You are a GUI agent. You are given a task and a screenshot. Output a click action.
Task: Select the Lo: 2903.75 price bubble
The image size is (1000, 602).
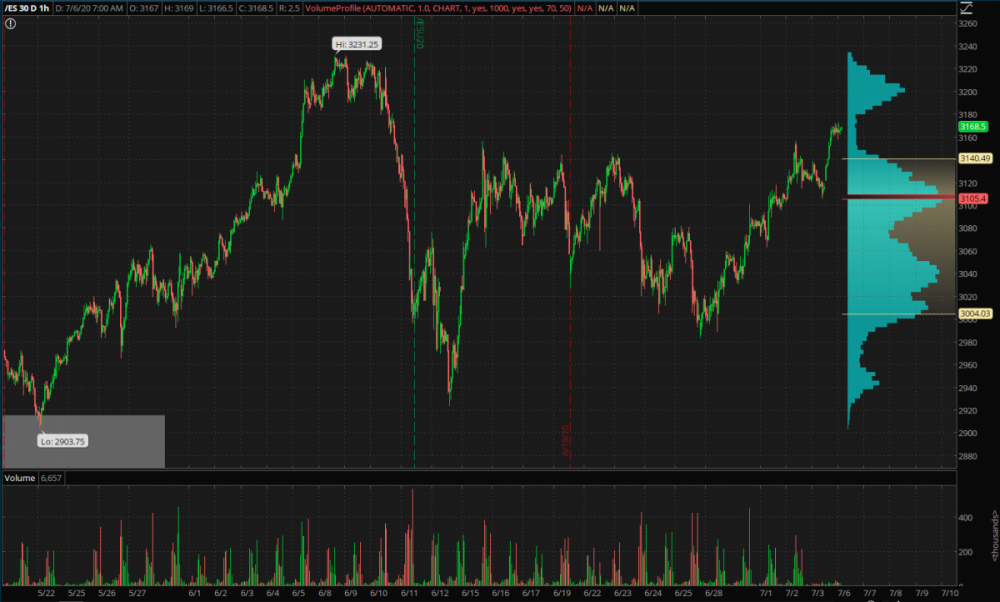click(63, 440)
